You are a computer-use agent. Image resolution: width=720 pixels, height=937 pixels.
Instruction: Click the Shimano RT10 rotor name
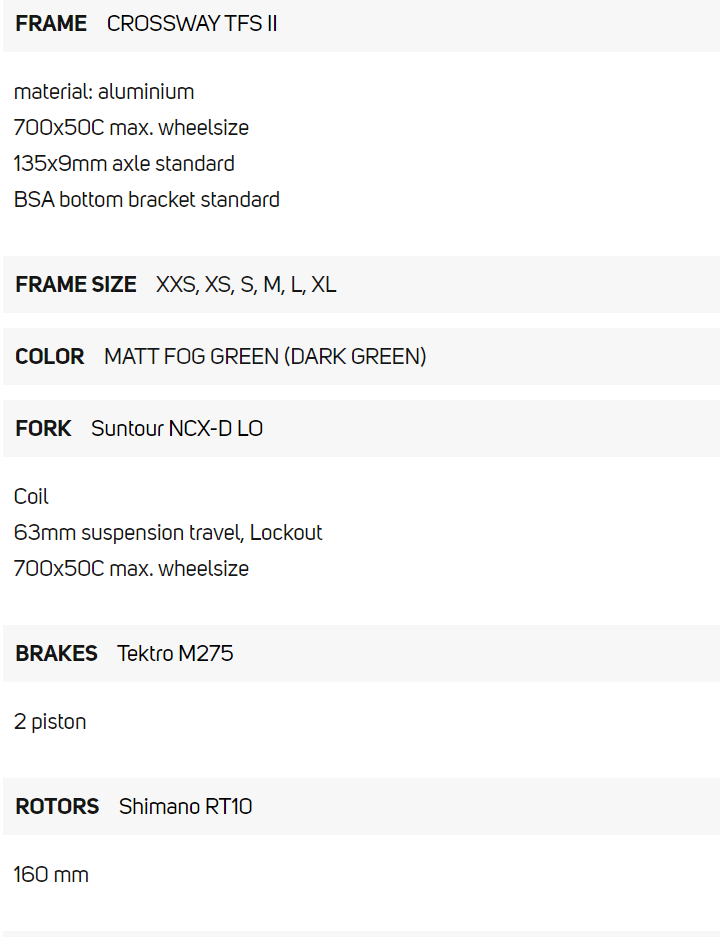185,807
